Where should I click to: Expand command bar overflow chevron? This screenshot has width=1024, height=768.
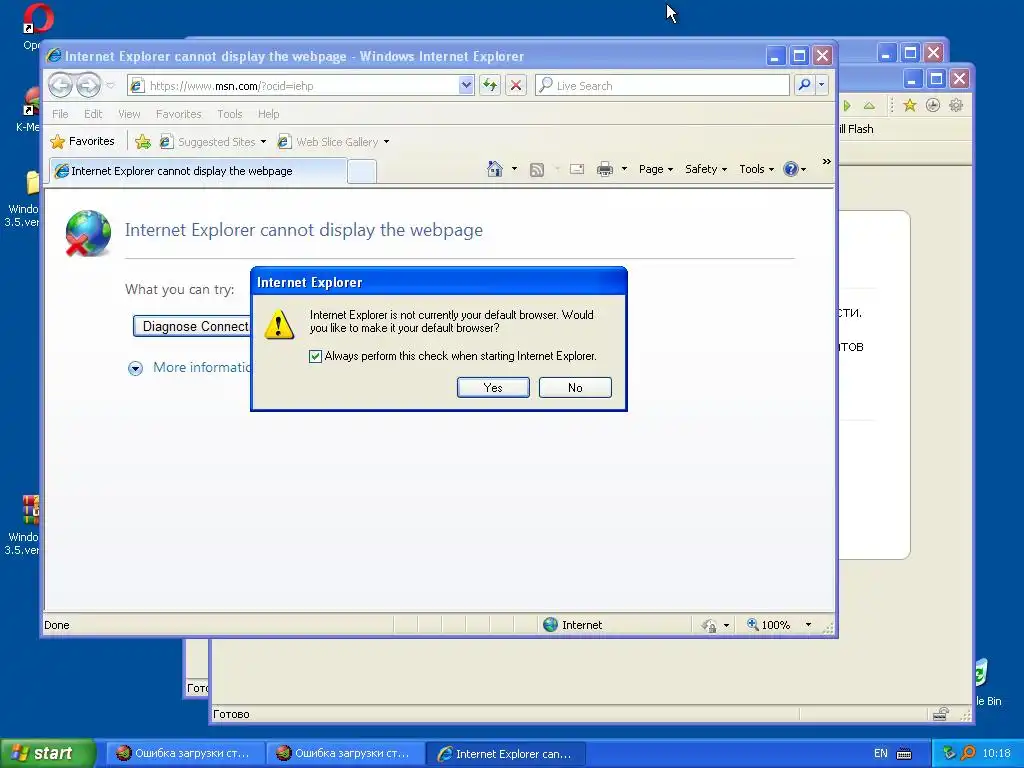coord(826,161)
